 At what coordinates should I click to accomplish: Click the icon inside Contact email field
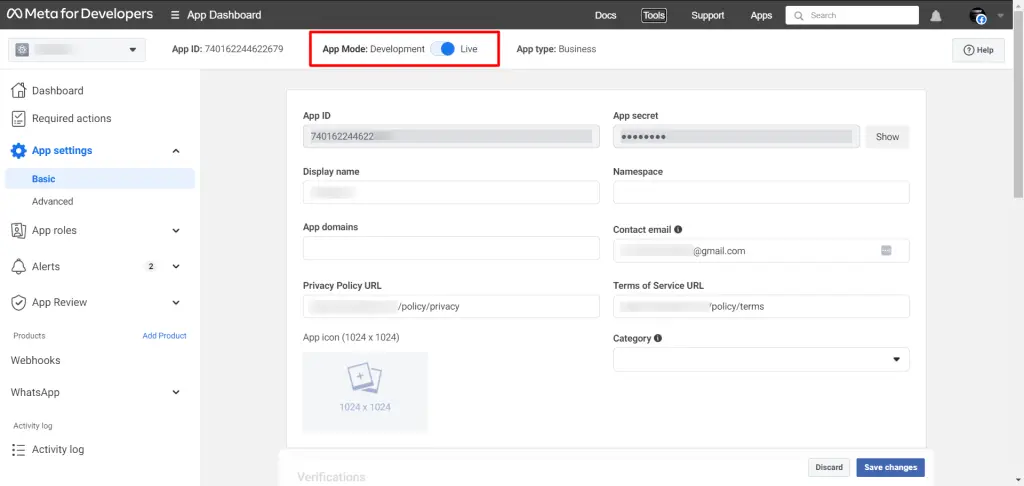click(886, 250)
